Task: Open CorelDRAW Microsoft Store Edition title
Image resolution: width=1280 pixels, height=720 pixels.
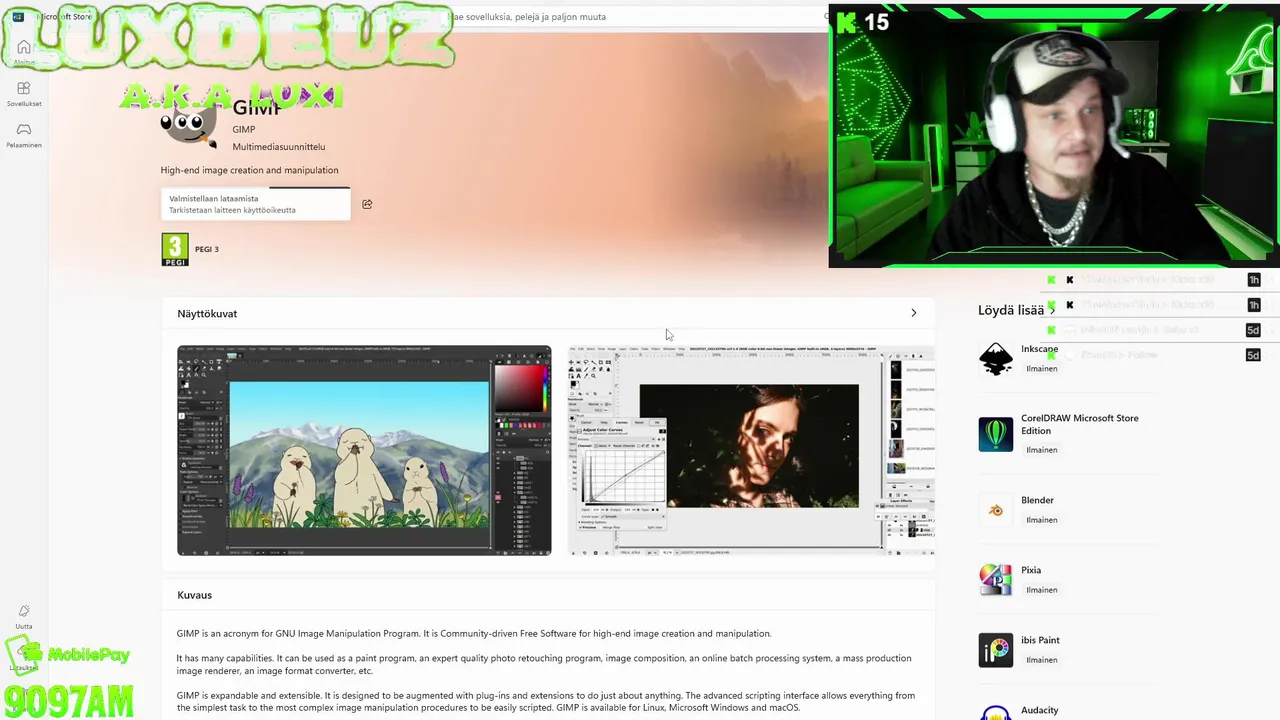Action: point(1080,424)
